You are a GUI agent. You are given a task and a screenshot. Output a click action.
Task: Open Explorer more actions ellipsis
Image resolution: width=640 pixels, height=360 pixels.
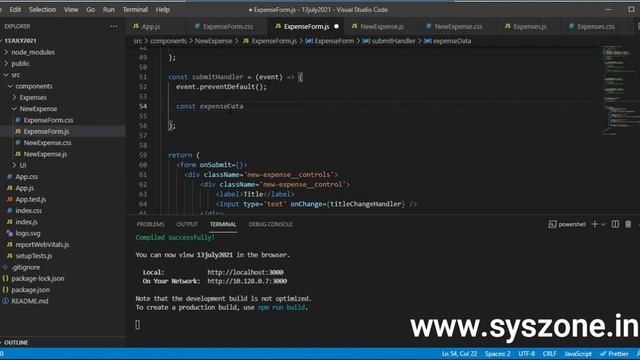113,26
